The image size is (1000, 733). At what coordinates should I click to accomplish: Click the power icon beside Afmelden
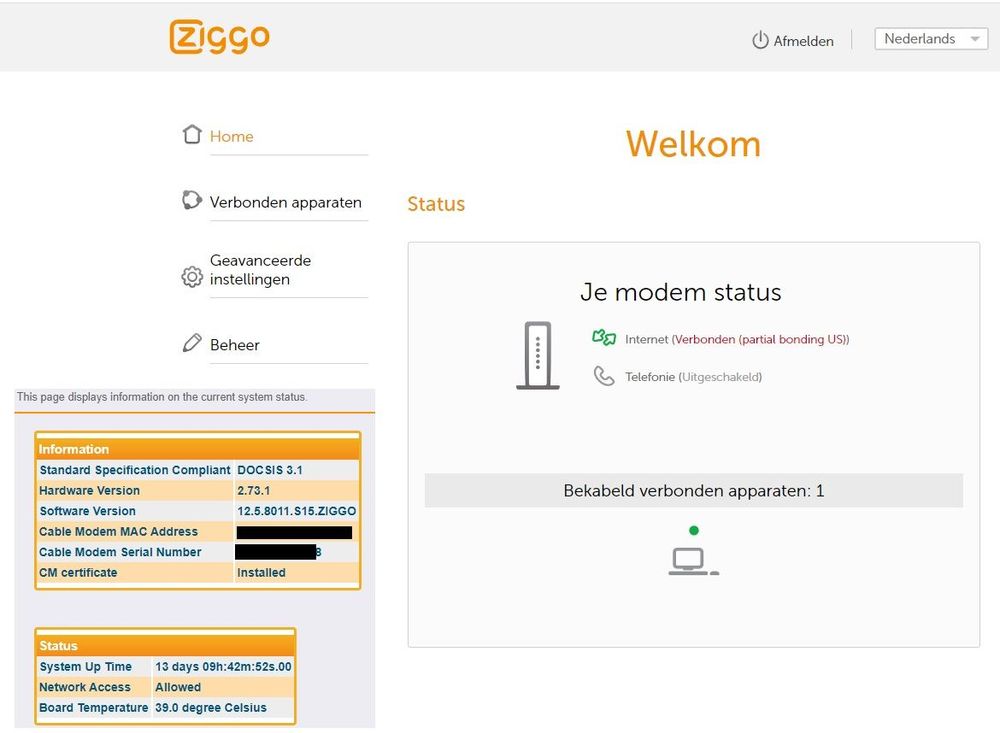(x=758, y=39)
